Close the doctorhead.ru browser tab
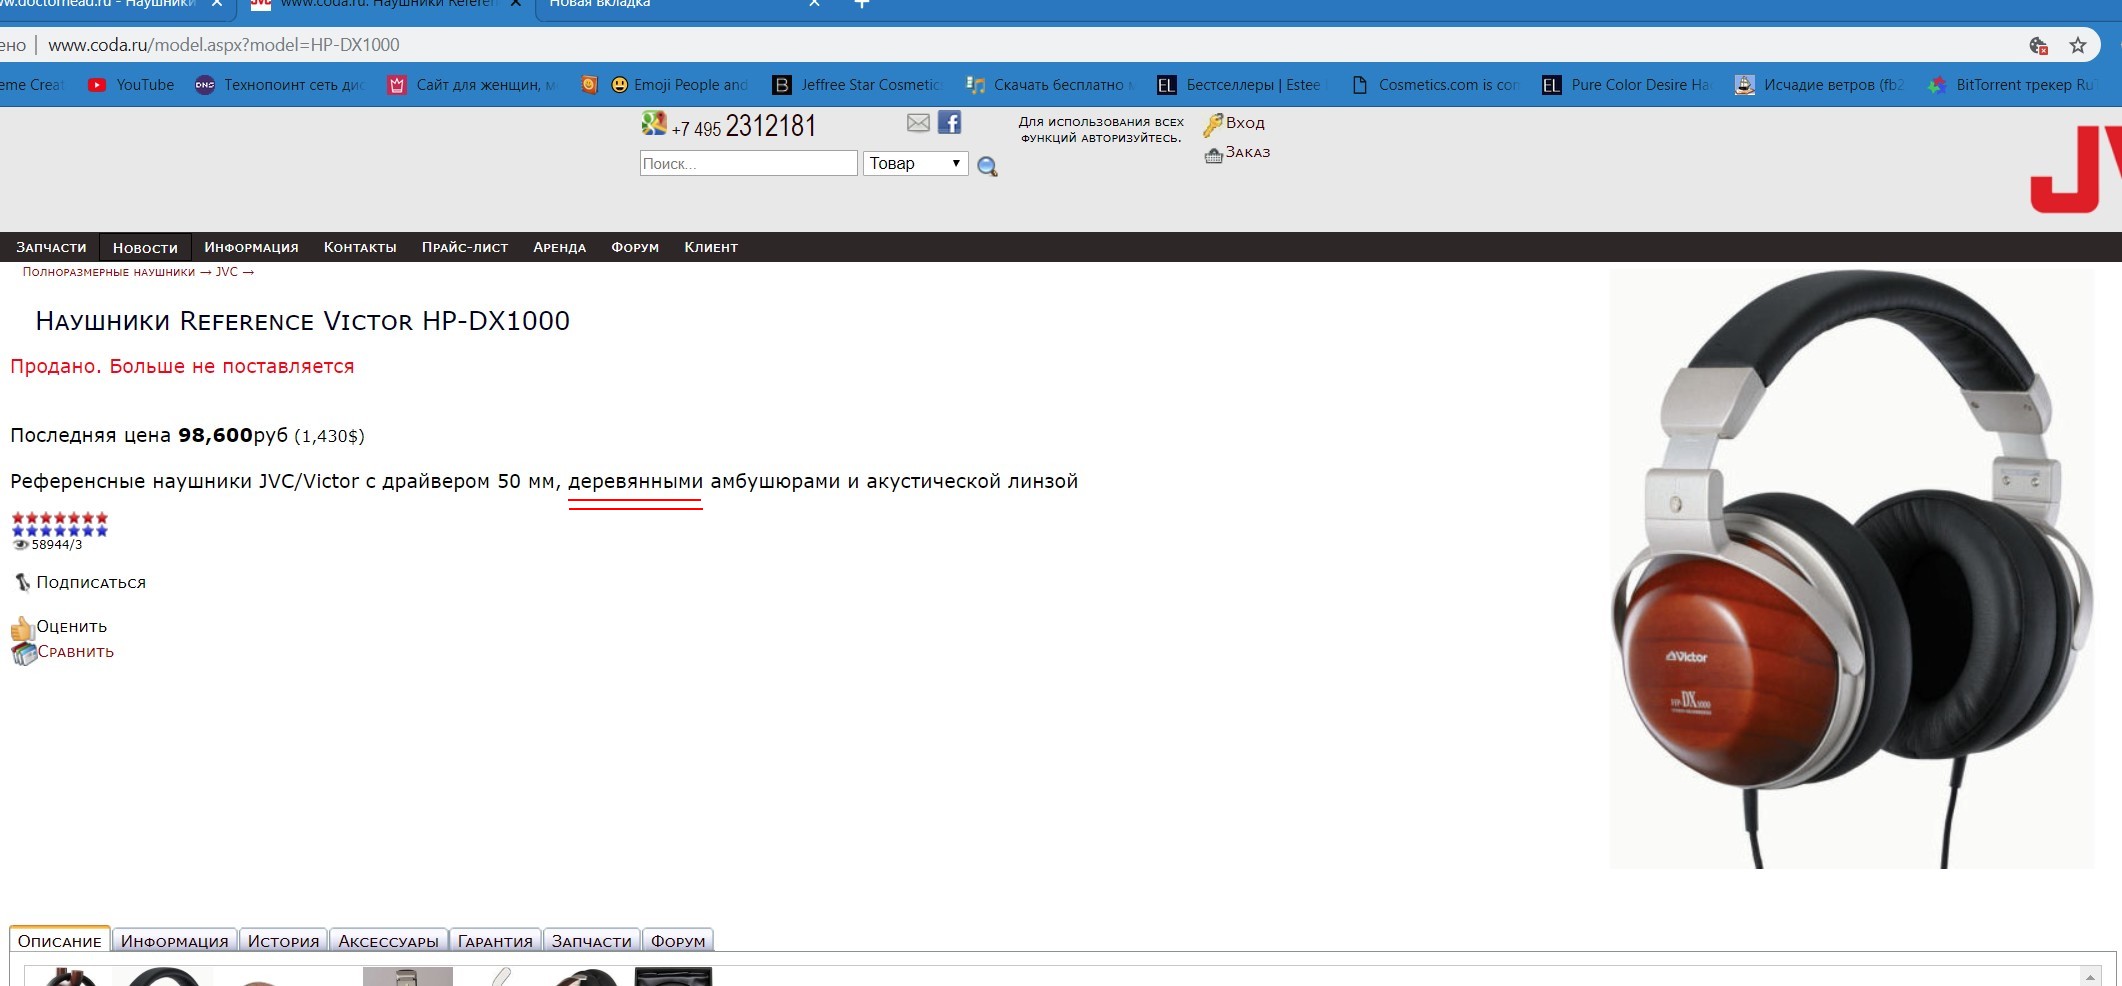This screenshot has width=2122, height=986. 217,4
